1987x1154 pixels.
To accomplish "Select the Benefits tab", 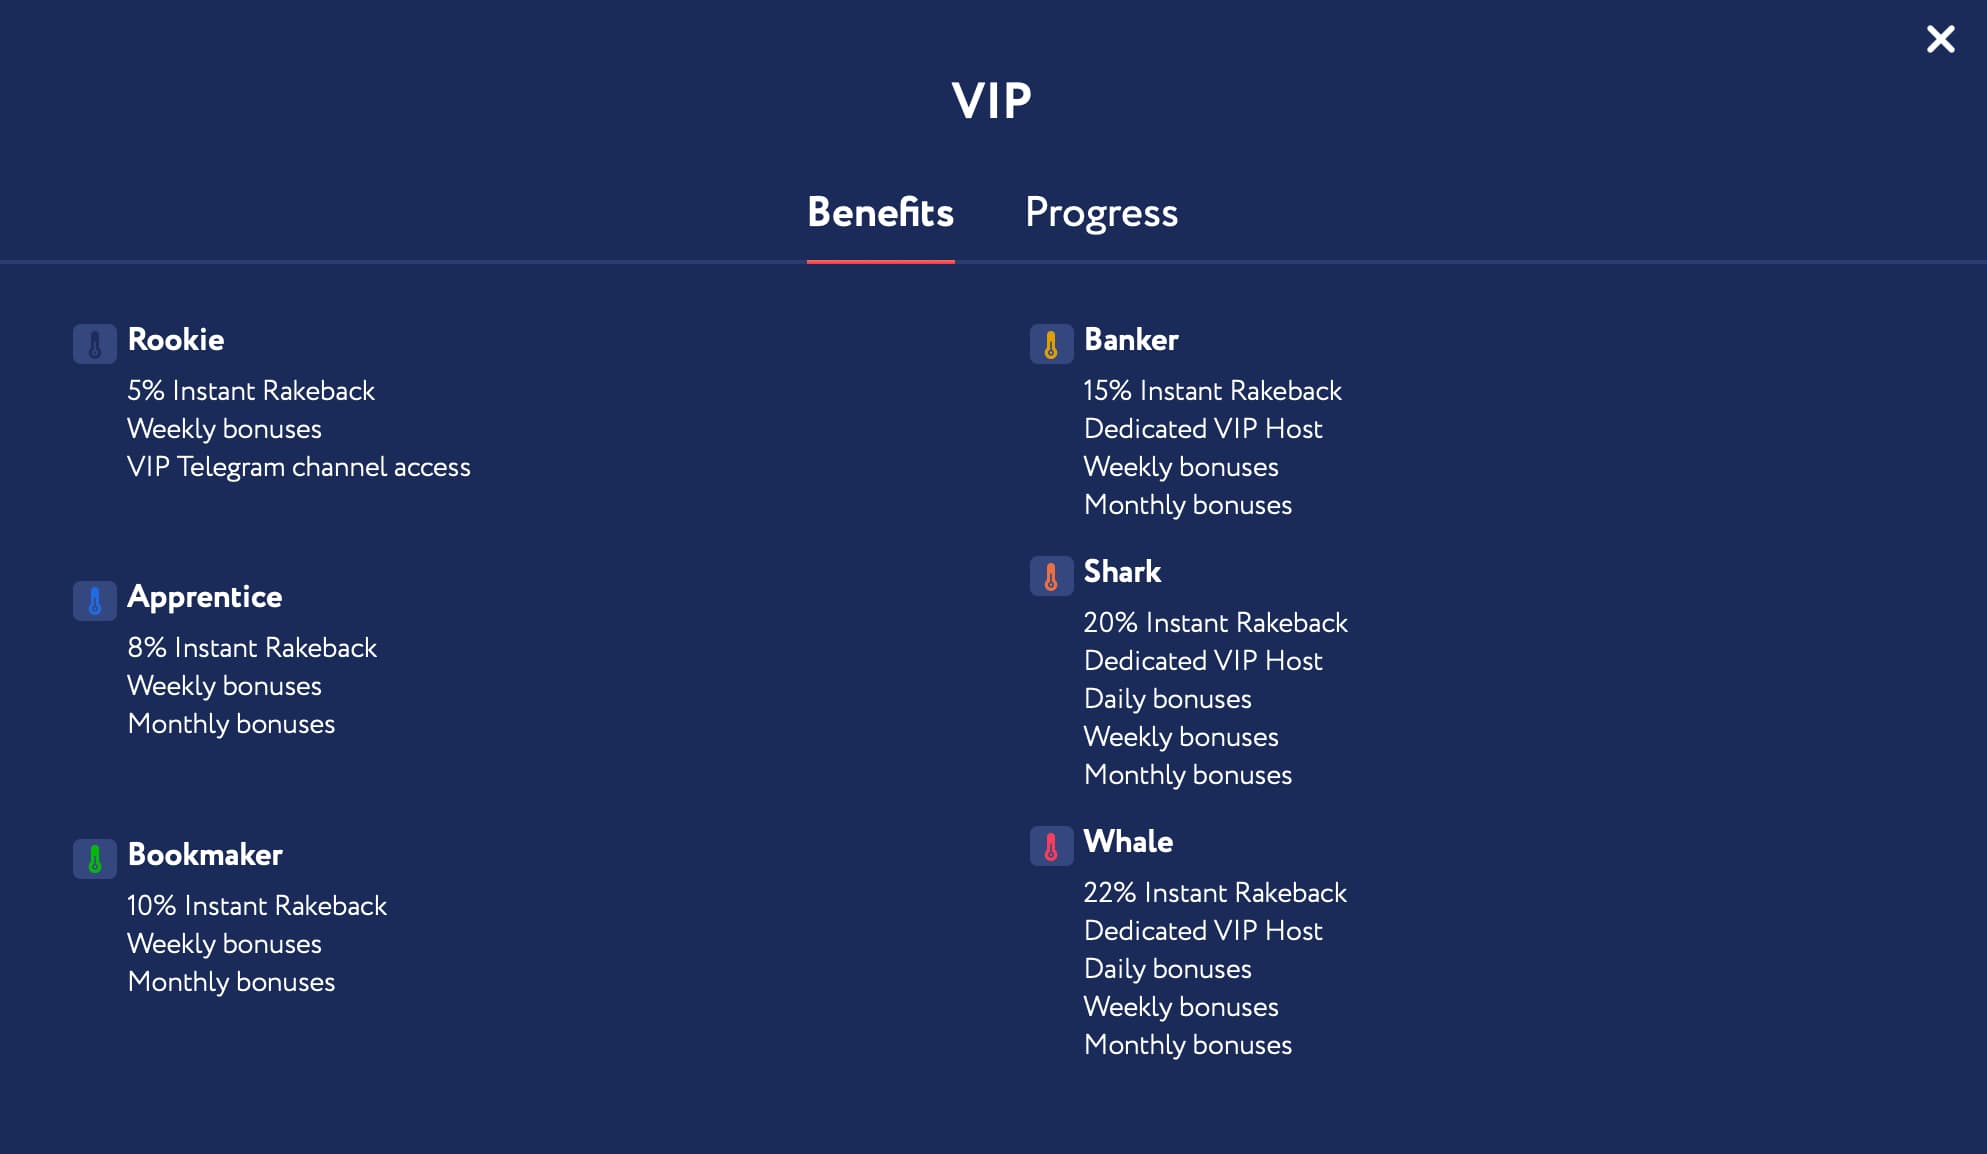I will [880, 213].
